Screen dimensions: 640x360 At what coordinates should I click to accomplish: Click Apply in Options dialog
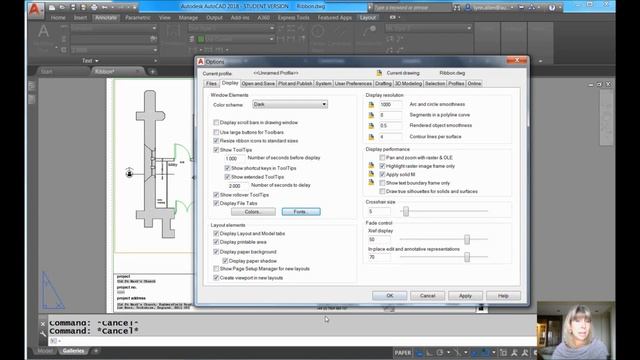(x=465, y=296)
